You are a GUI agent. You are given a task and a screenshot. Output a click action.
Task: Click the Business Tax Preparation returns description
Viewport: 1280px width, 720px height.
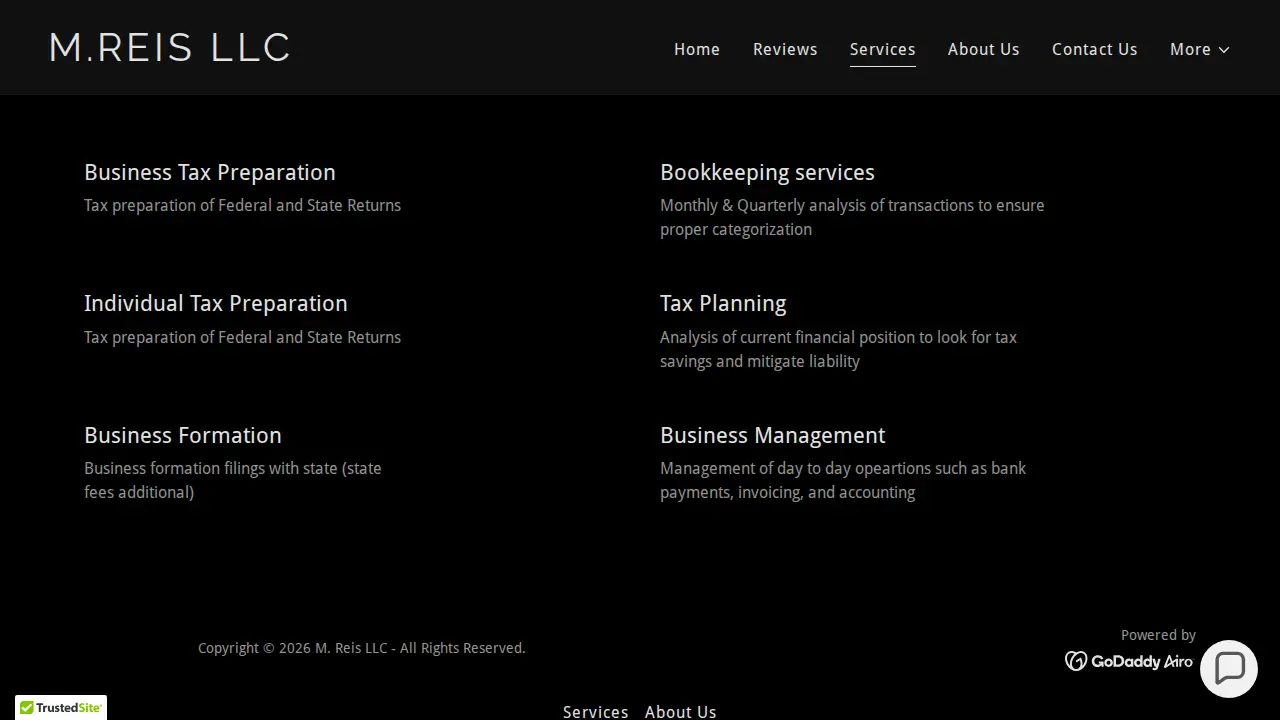242,205
